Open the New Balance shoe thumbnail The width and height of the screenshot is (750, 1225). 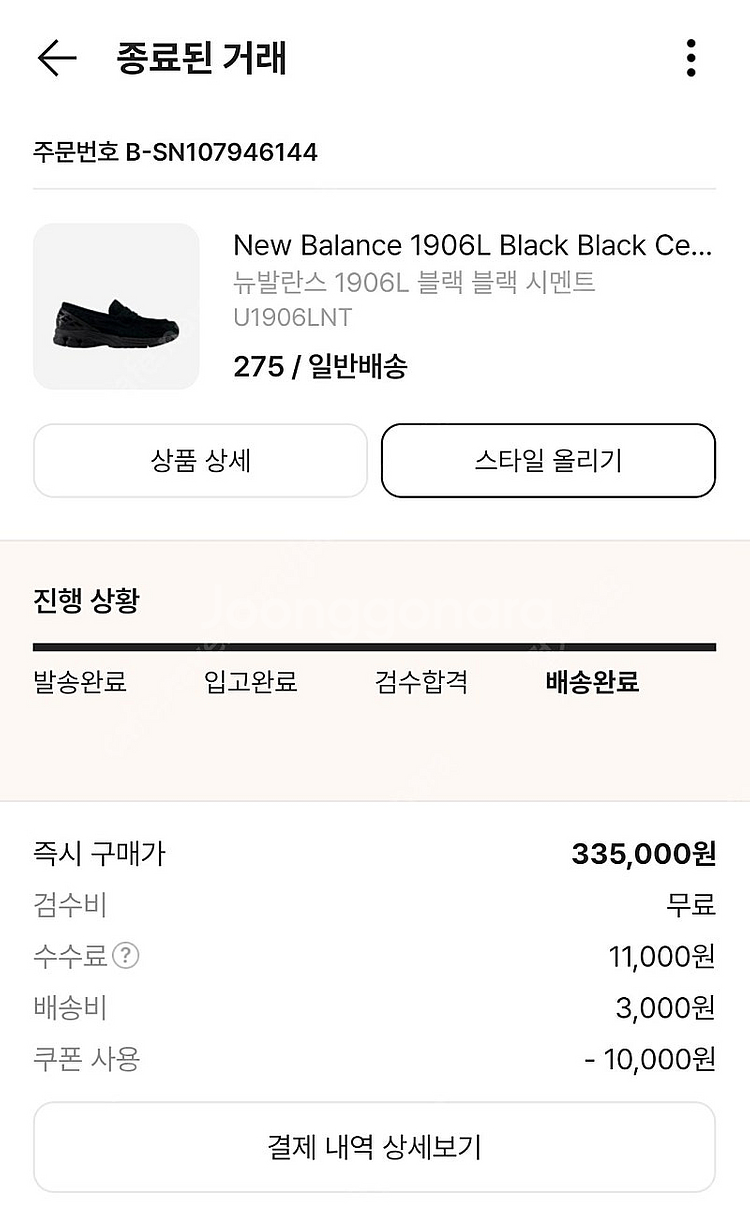116,306
